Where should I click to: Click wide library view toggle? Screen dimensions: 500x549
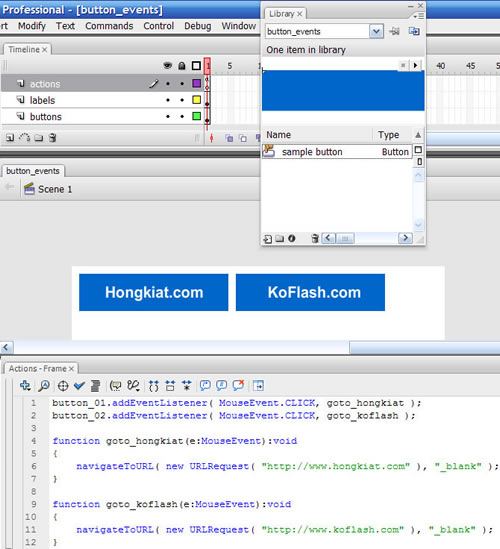418,150
